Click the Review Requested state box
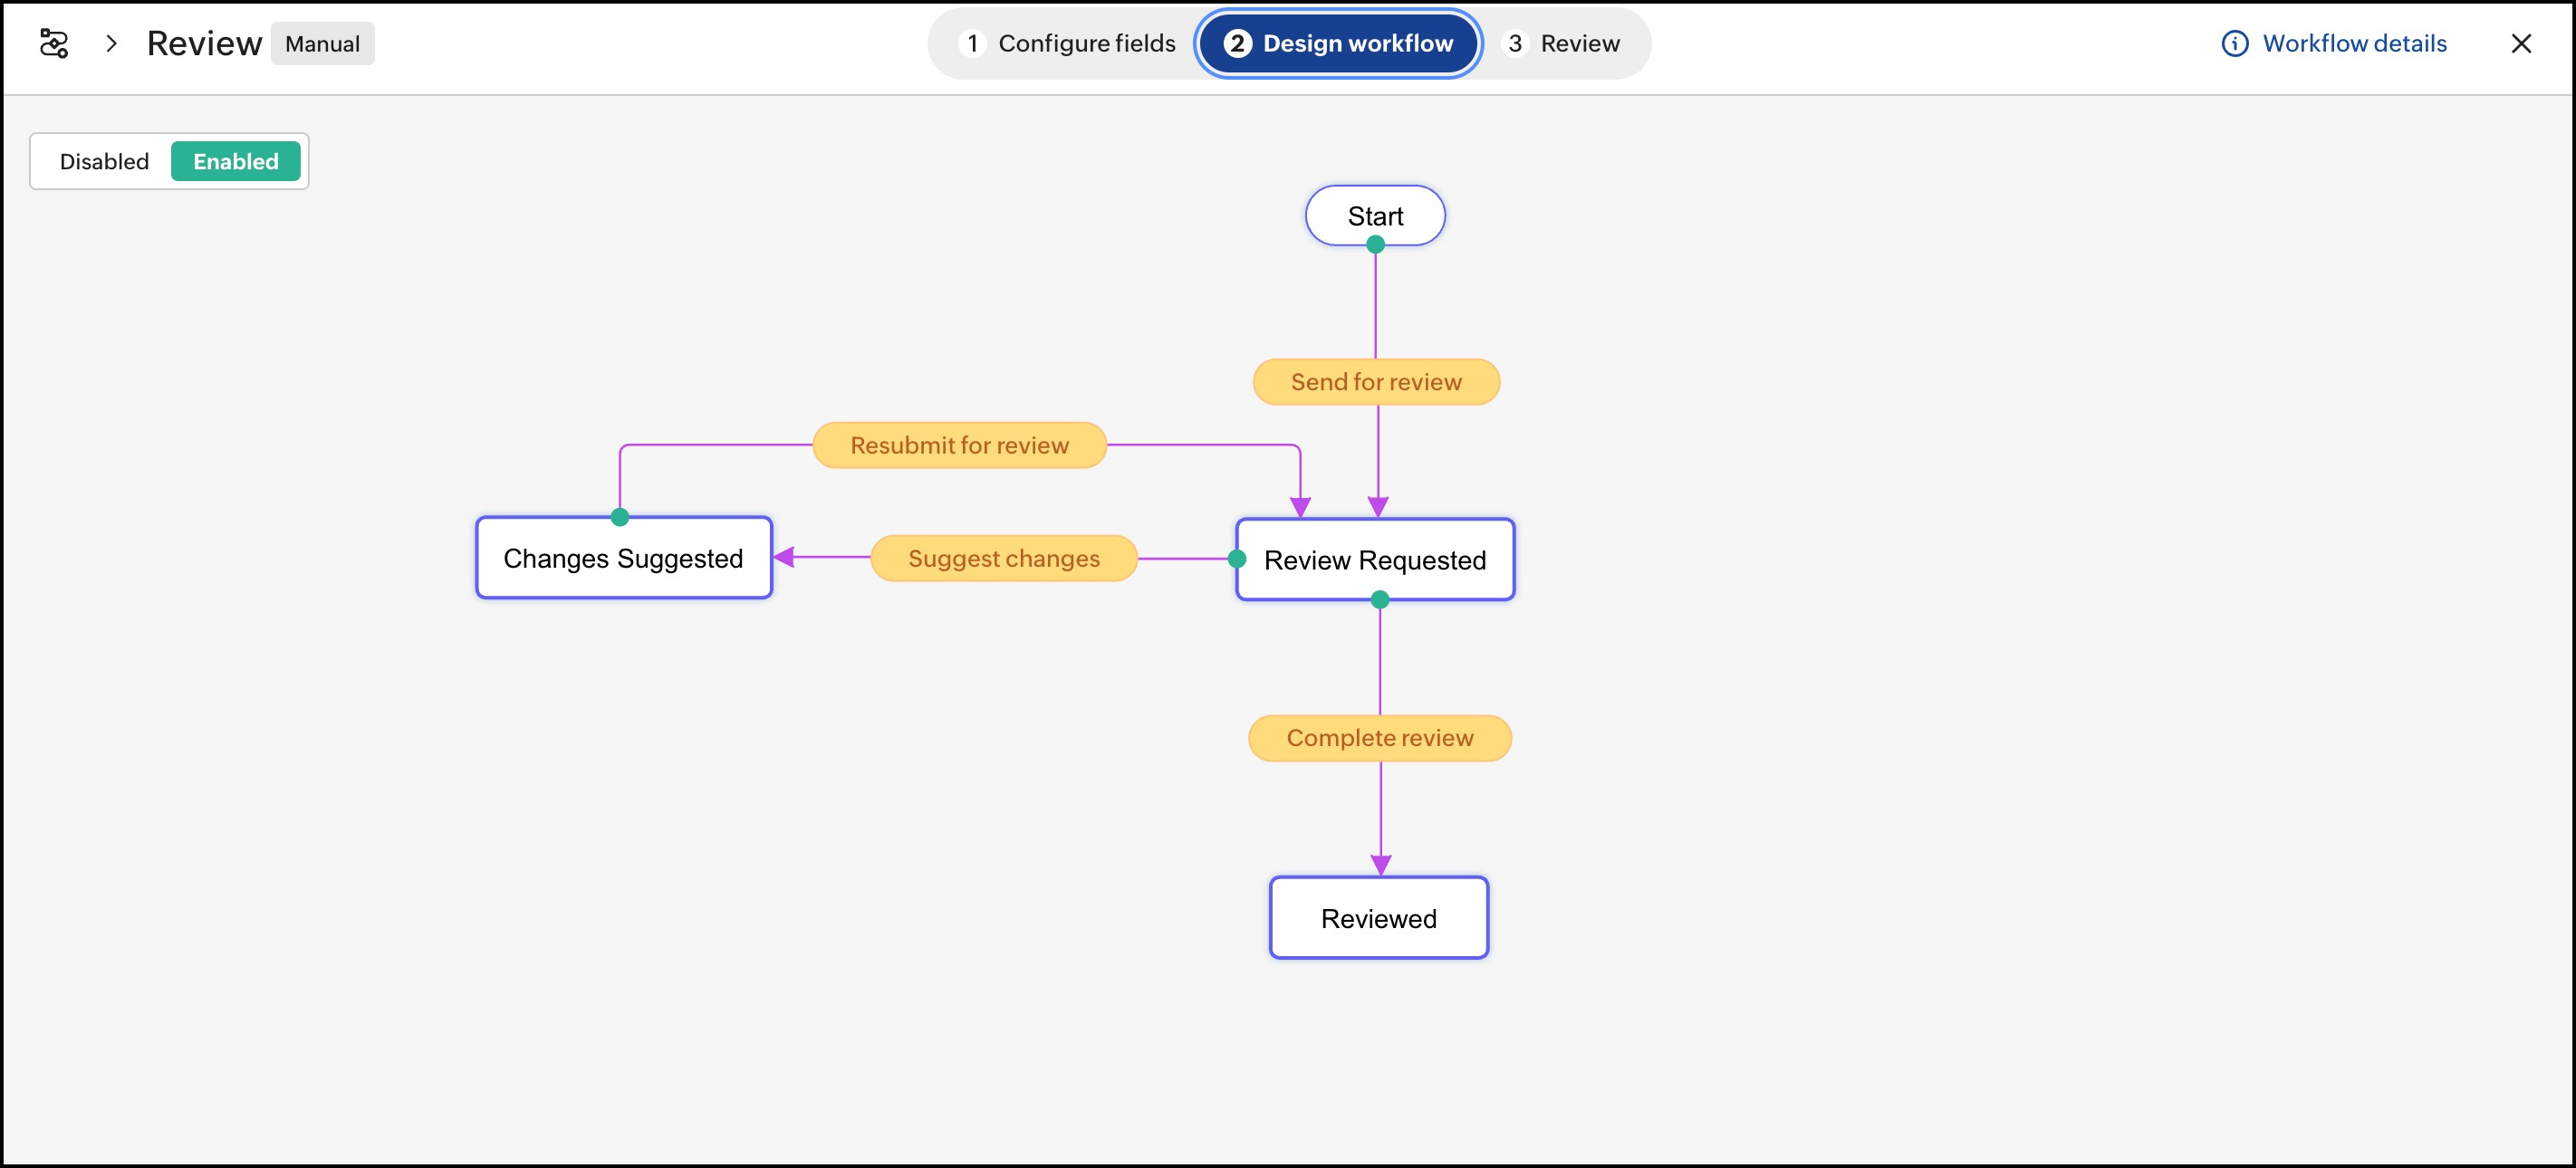This screenshot has height=1168, width=2576. (1375, 560)
